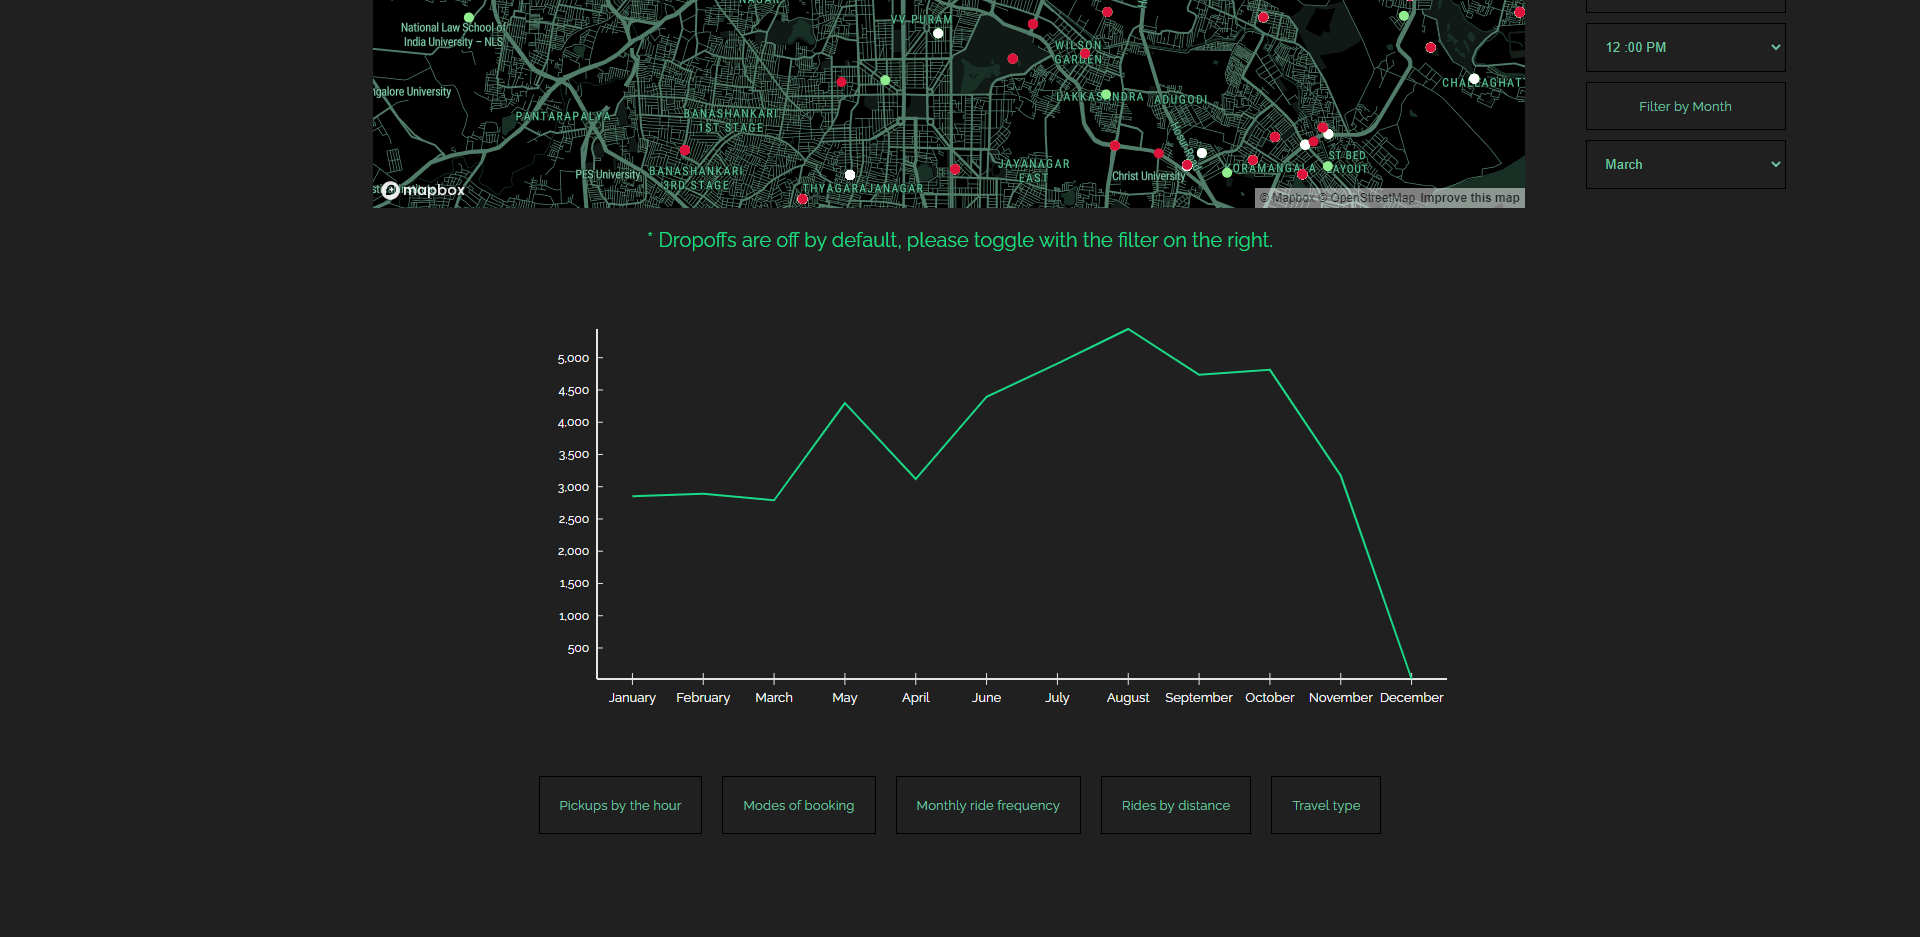Viewport: 1920px width, 937px height.
Task: Select the Monthly ride frequency chart
Action: pos(988,805)
